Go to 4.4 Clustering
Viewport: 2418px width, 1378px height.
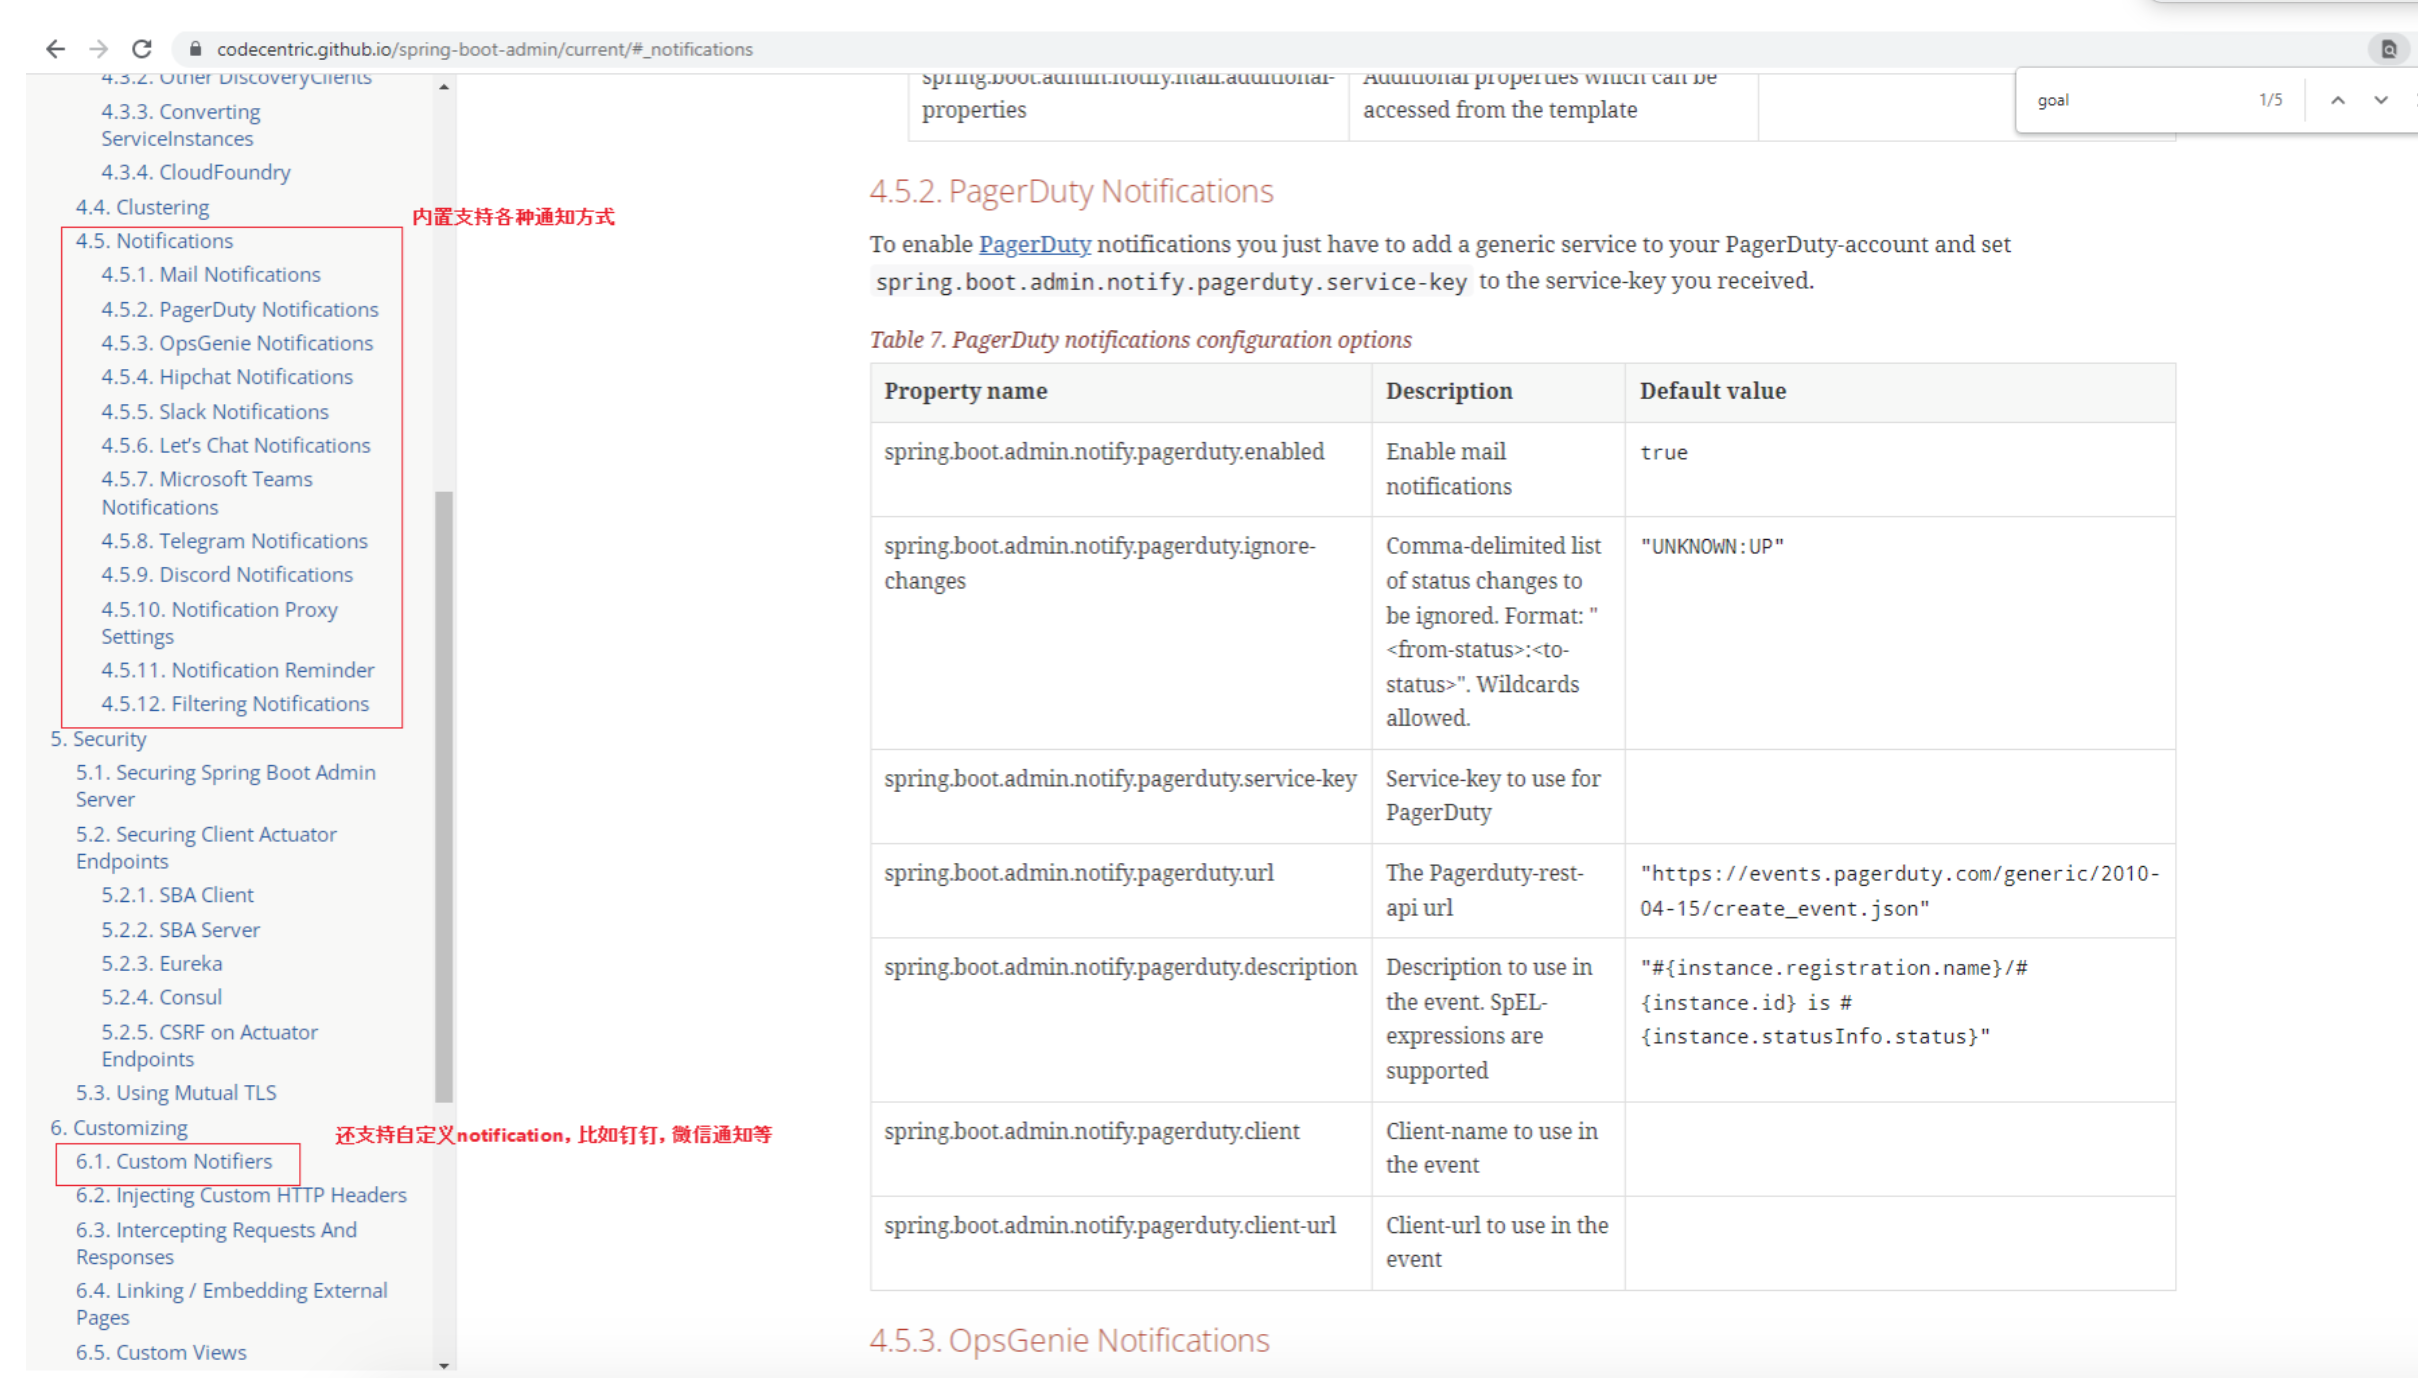click(142, 207)
